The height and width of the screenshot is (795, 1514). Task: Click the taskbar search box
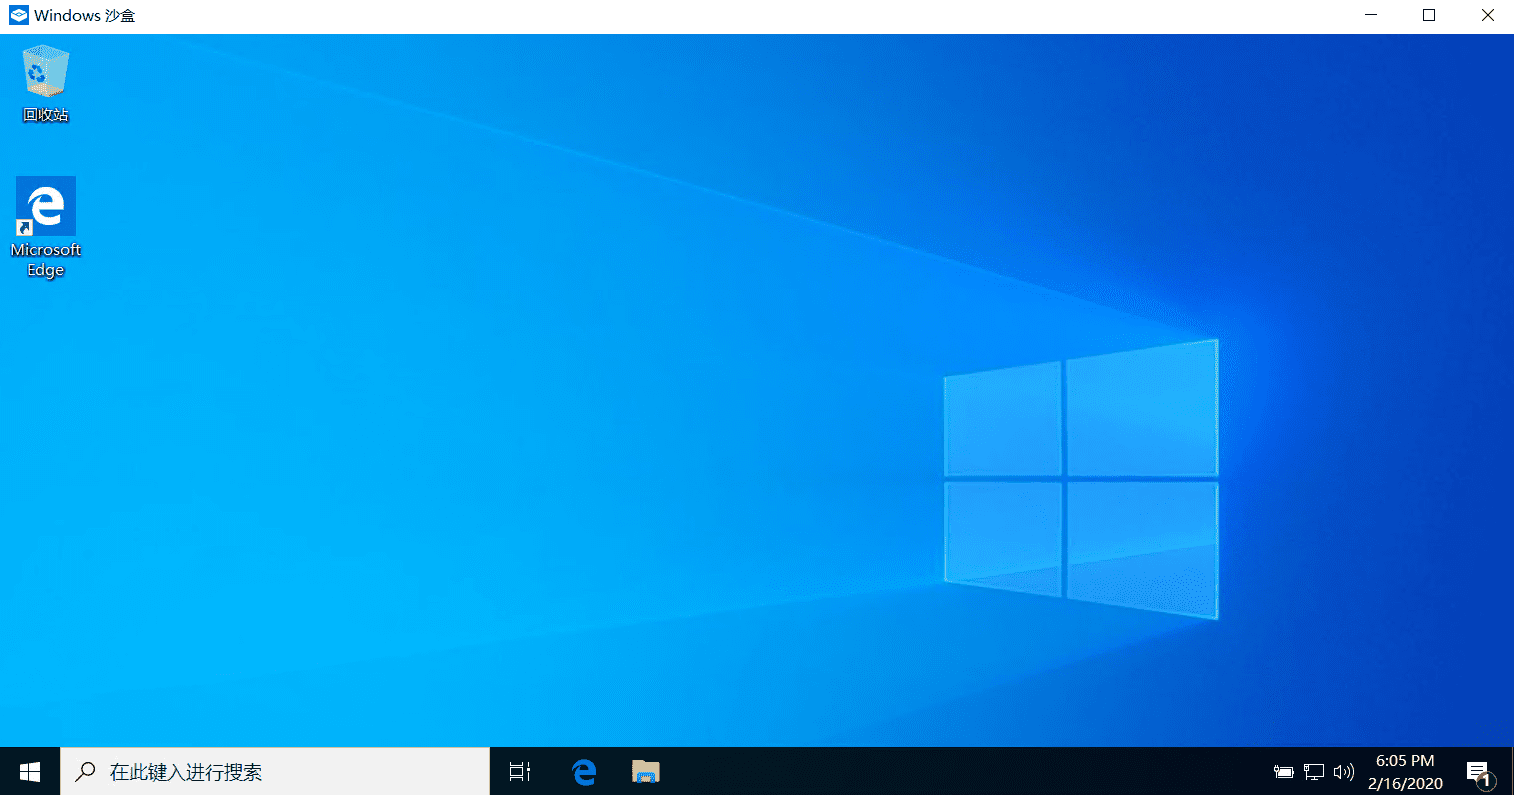[275, 771]
